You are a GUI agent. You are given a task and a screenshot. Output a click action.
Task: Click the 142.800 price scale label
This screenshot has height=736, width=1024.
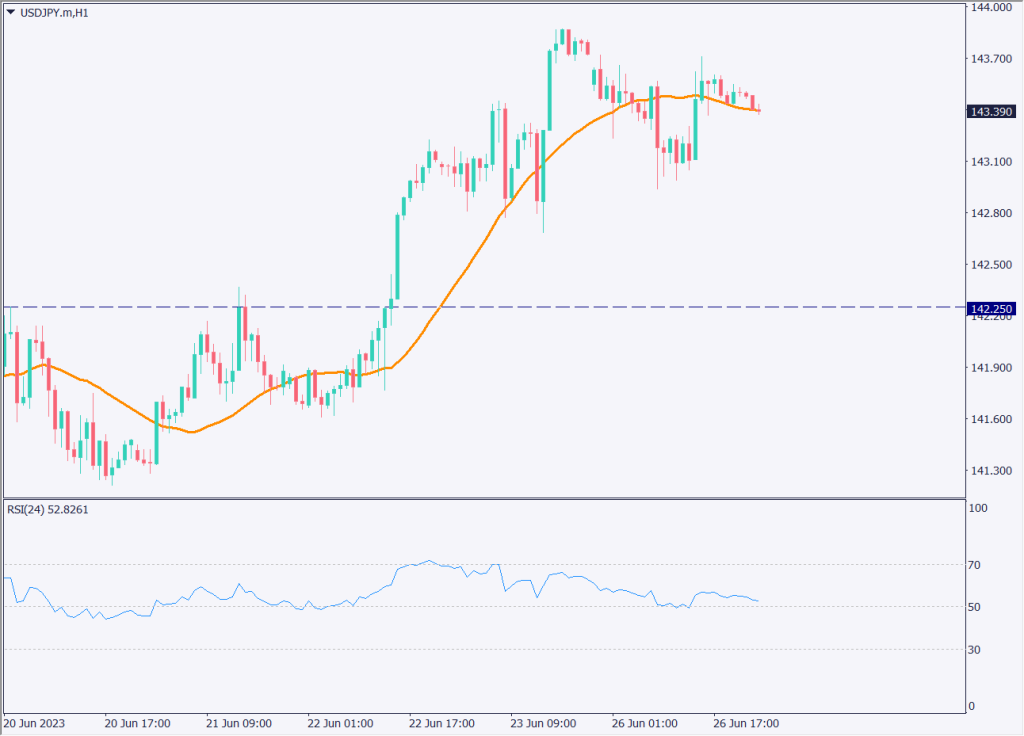[990, 213]
